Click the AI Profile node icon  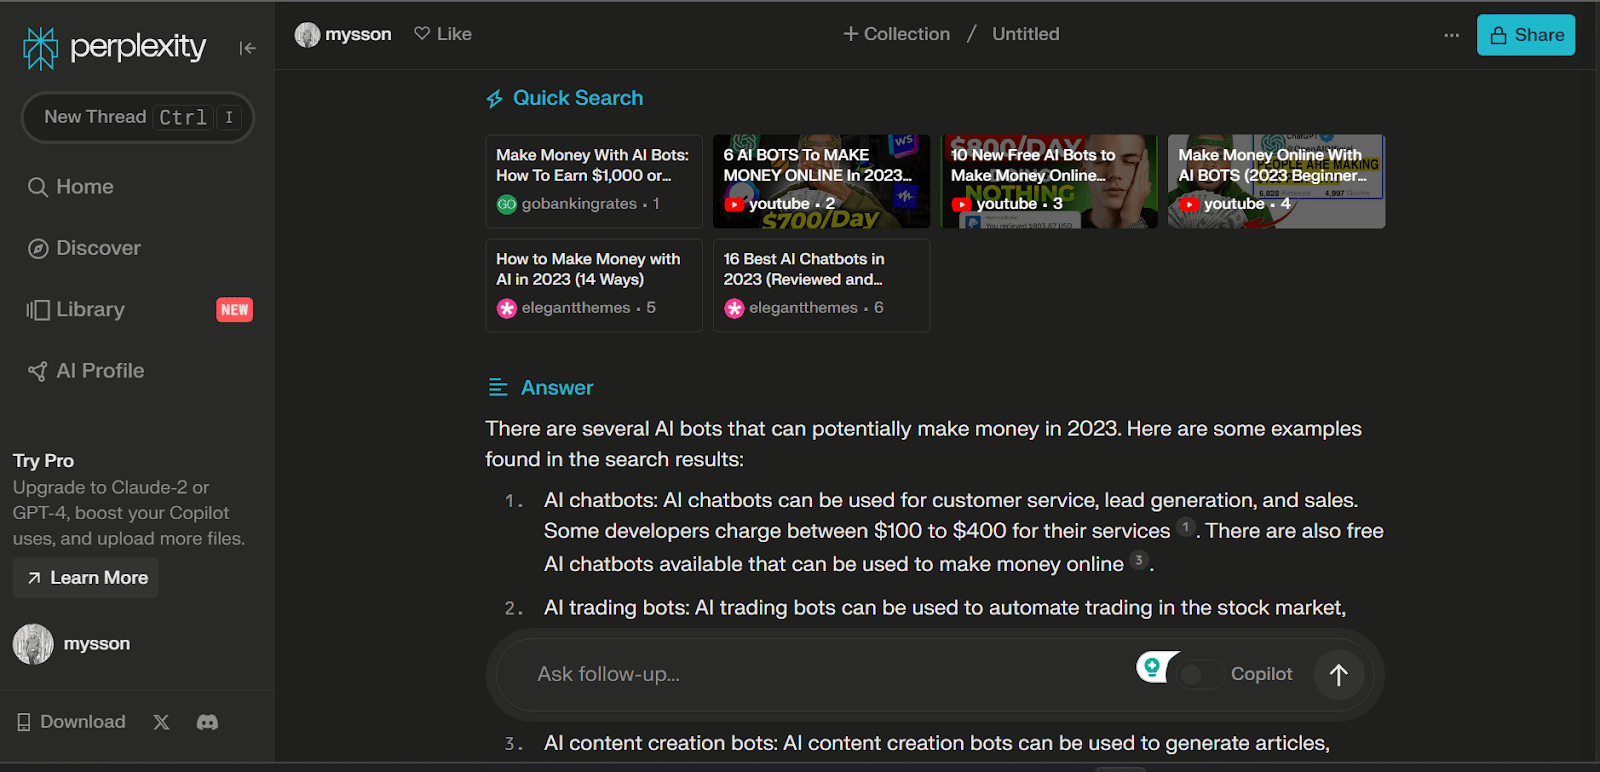point(38,371)
